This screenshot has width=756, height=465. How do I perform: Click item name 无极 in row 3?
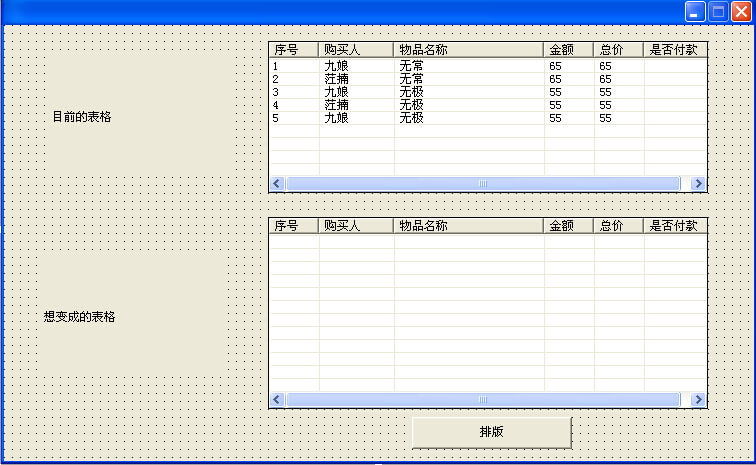411,92
